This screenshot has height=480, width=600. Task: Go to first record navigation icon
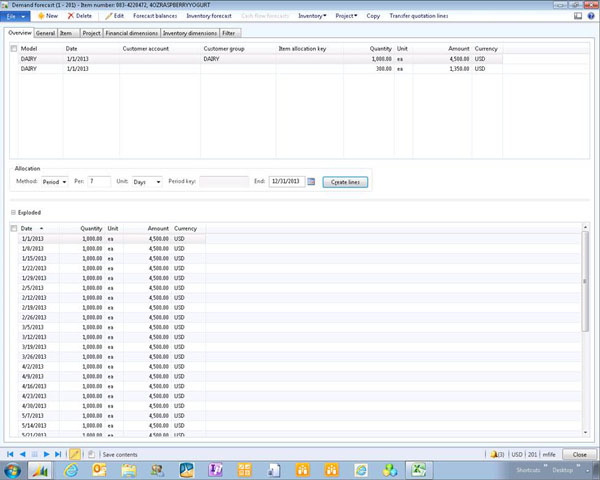pyautogui.click(x=10, y=454)
